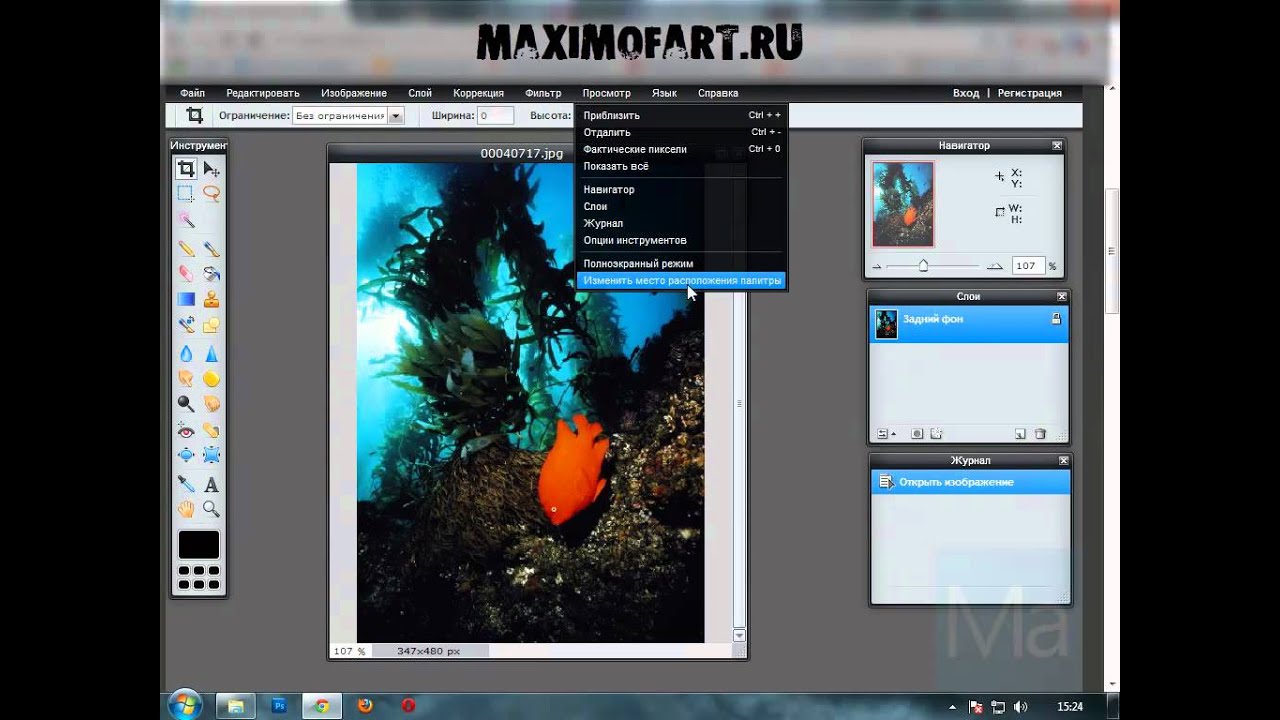The width and height of the screenshot is (1280, 720).
Task: Click Изменить место расположения палитры
Action: pos(682,281)
